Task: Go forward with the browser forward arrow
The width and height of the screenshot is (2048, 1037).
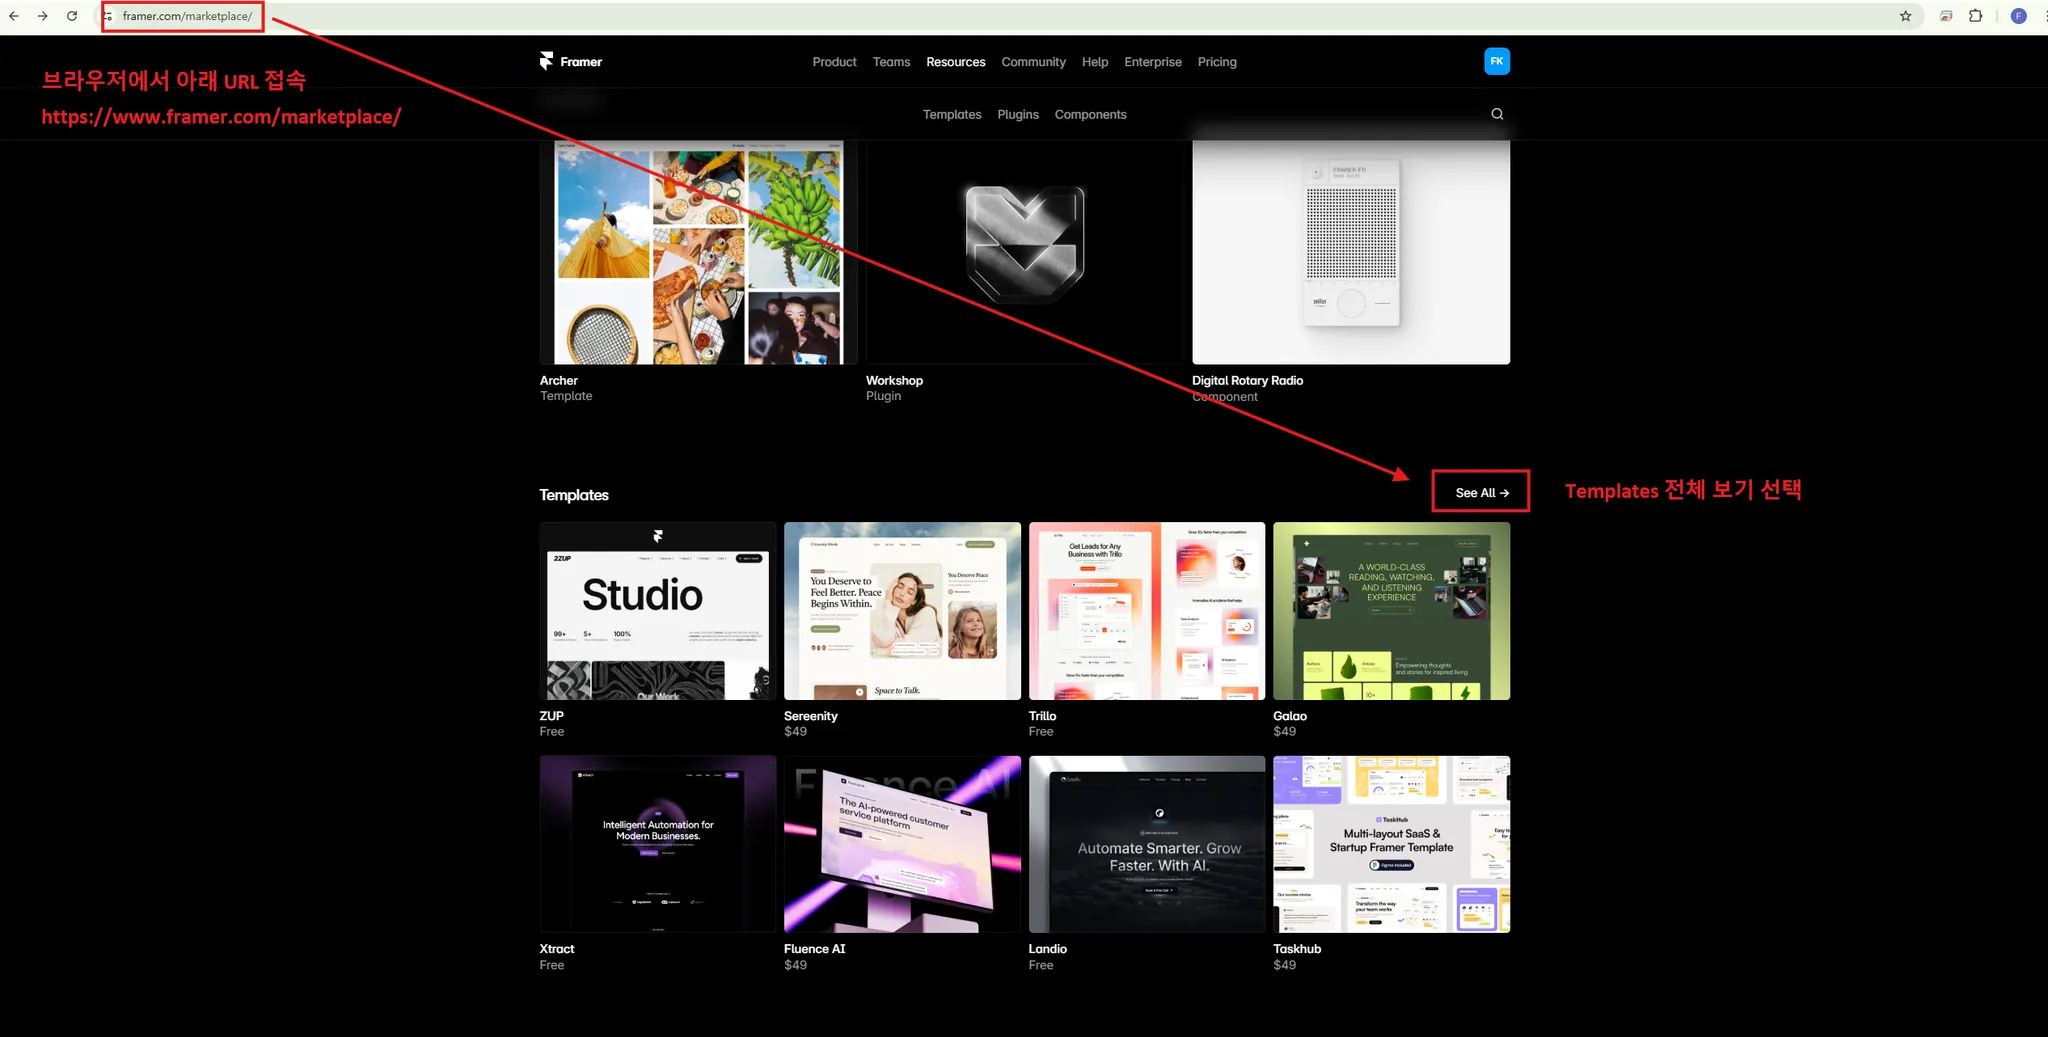Action: pyautogui.click(x=43, y=16)
